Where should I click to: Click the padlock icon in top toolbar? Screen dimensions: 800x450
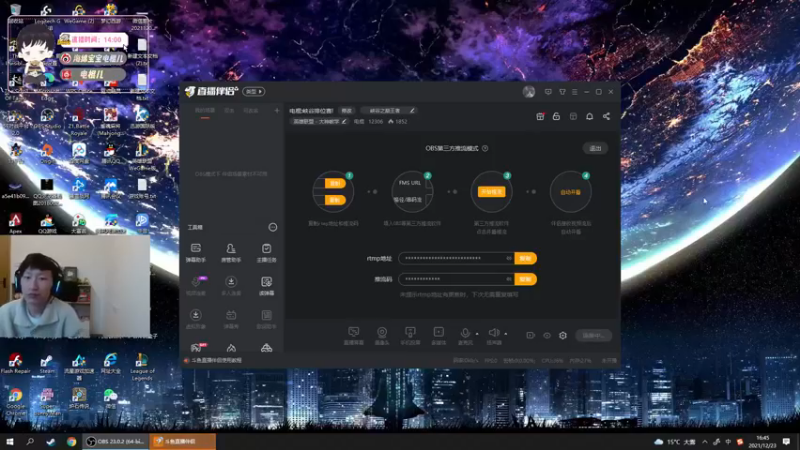click(556, 116)
